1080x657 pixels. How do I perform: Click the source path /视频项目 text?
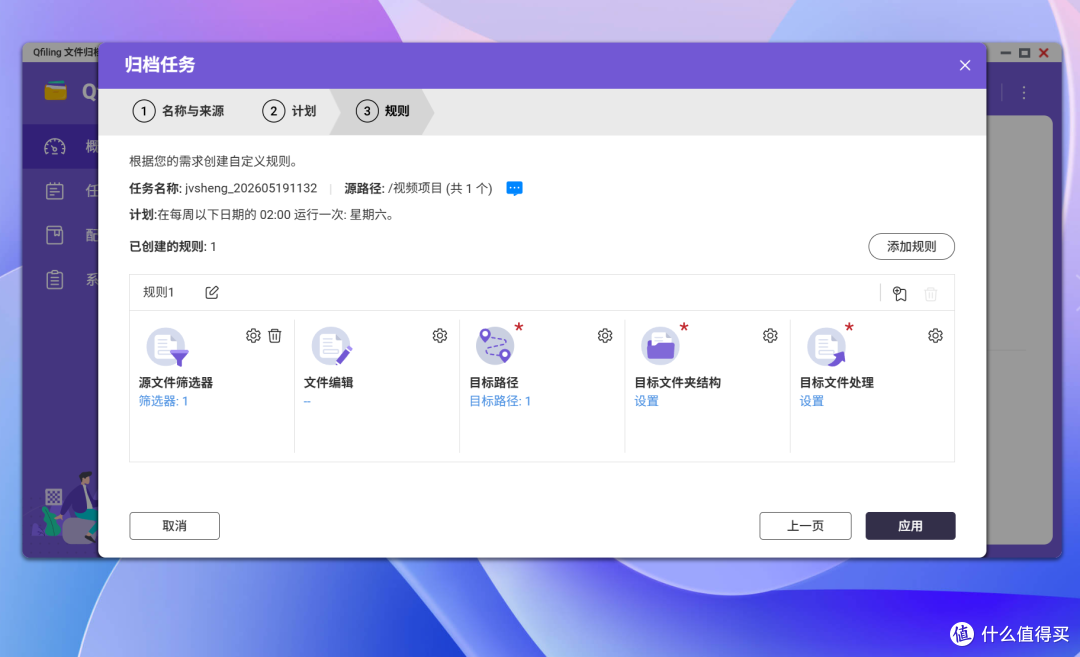point(415,188)
